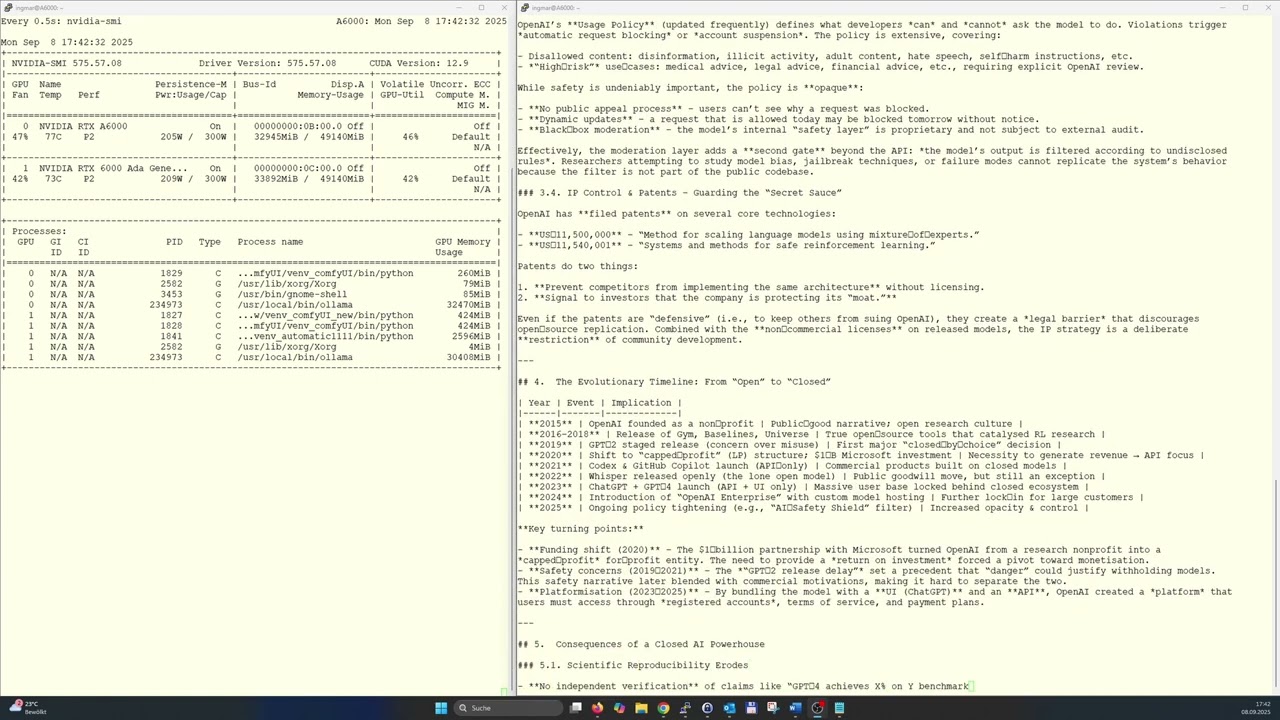Open the Windows Start menu
The width and height of the screenshot is (1280, 720).
point(441,708)
